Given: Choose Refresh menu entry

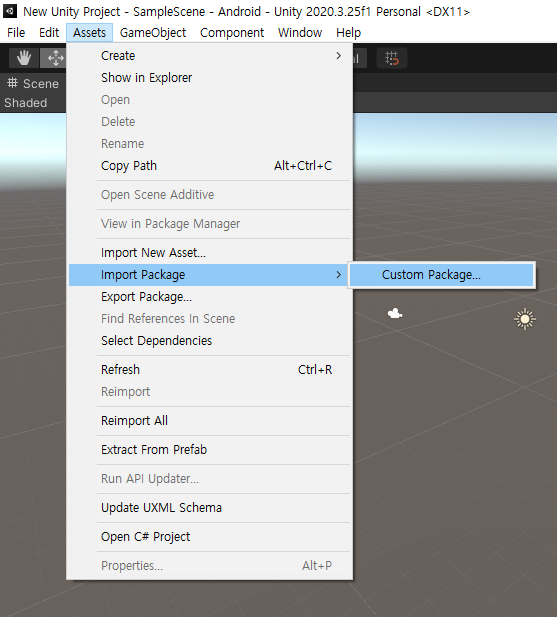Looking at the screenshot, I should click(210, 370).
